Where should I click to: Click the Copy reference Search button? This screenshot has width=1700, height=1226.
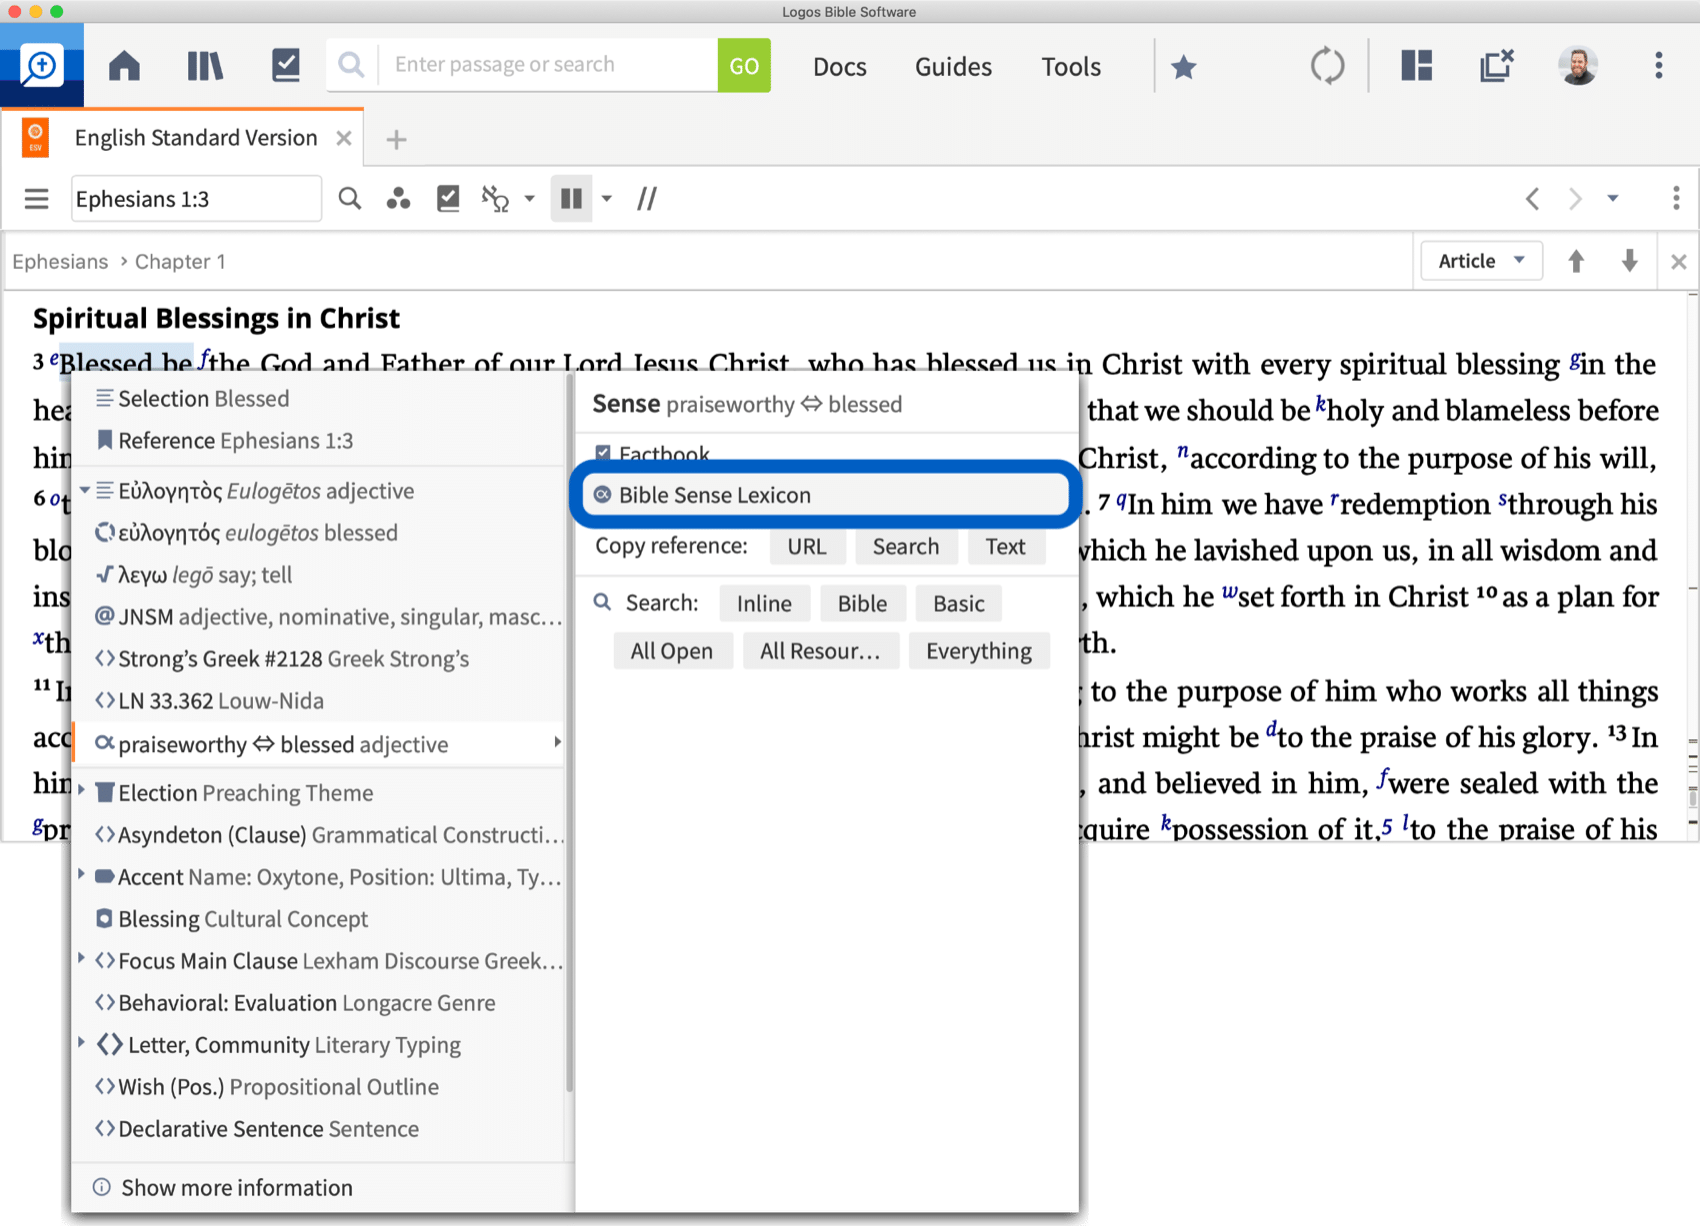click(x=905, y=547)
